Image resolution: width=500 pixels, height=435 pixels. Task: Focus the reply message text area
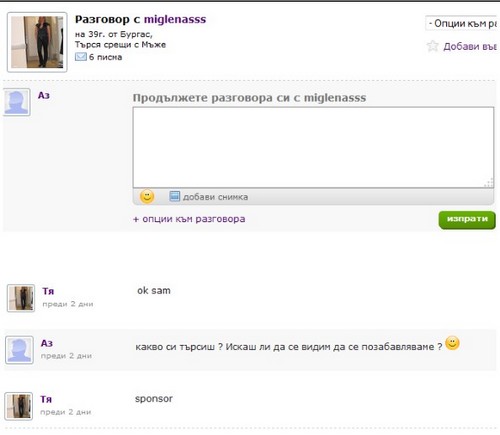[x=313, y=147]
